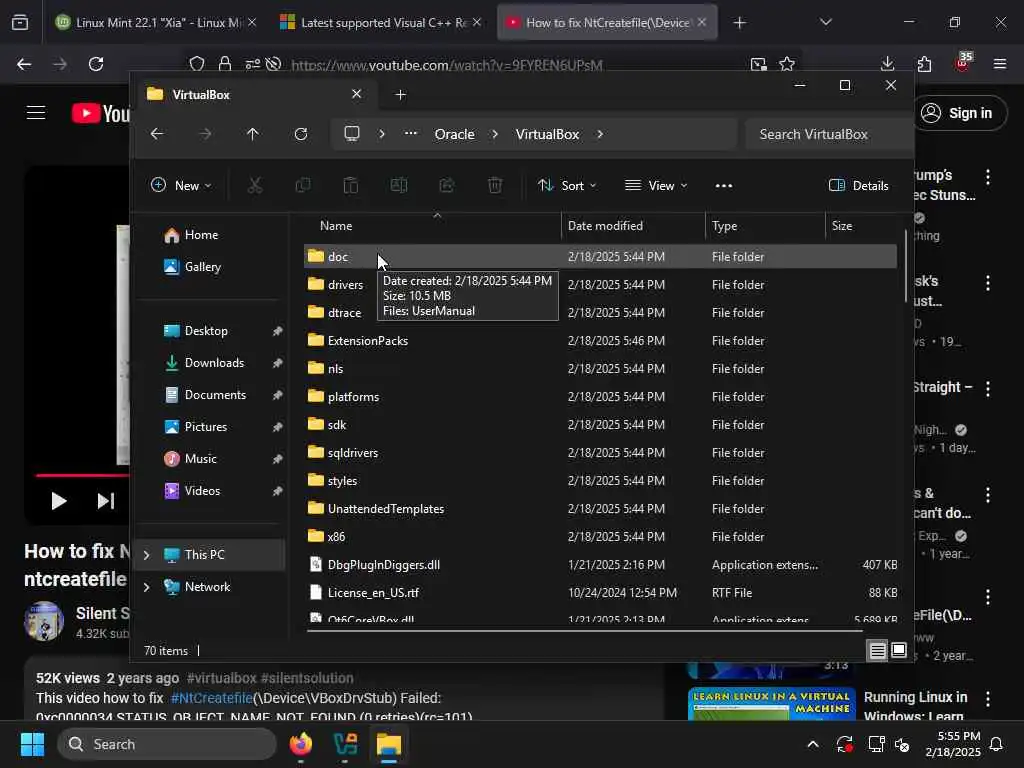Open the View dropdown menu
1024x768 pixels.
point(656,185)
